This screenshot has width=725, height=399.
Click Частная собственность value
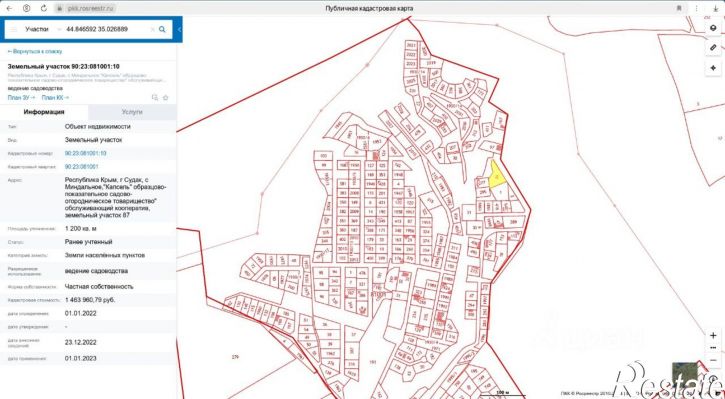pyautogui.click(x=99, y=287)
